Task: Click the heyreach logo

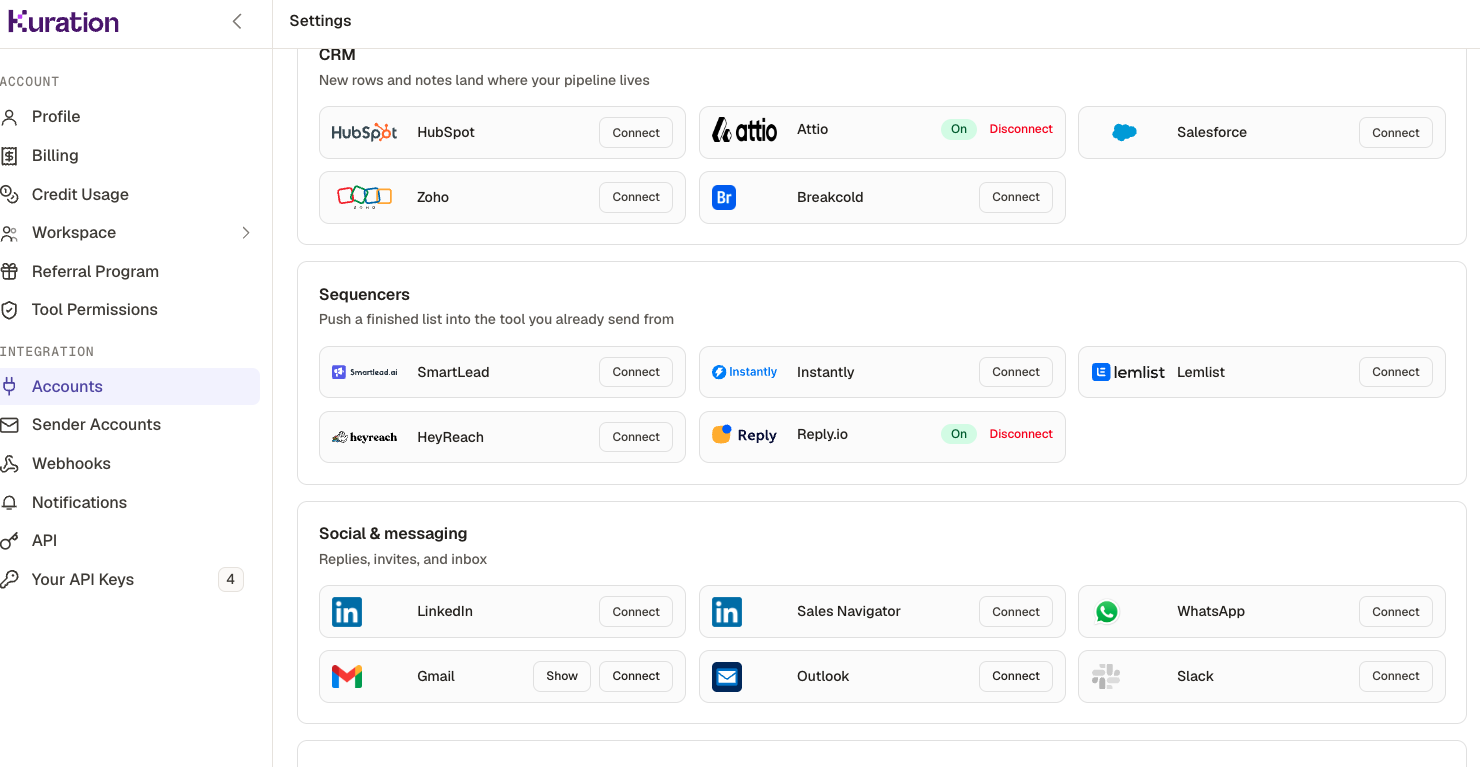Action: tap(365, 437)
